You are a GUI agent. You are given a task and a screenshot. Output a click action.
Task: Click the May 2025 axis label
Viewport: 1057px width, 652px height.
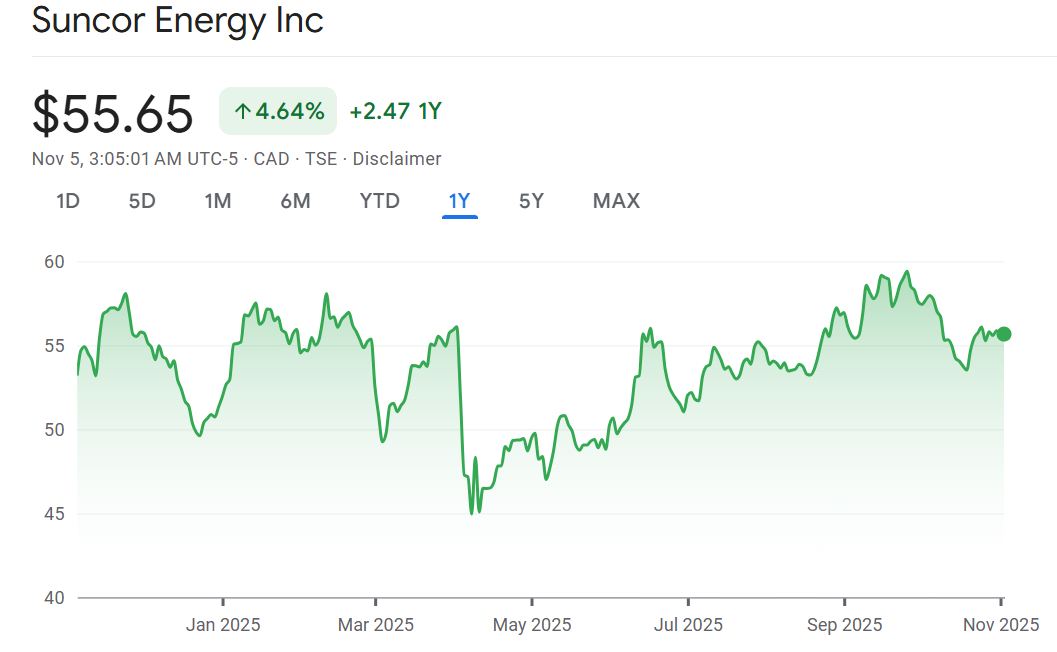[x=533, y=625]
